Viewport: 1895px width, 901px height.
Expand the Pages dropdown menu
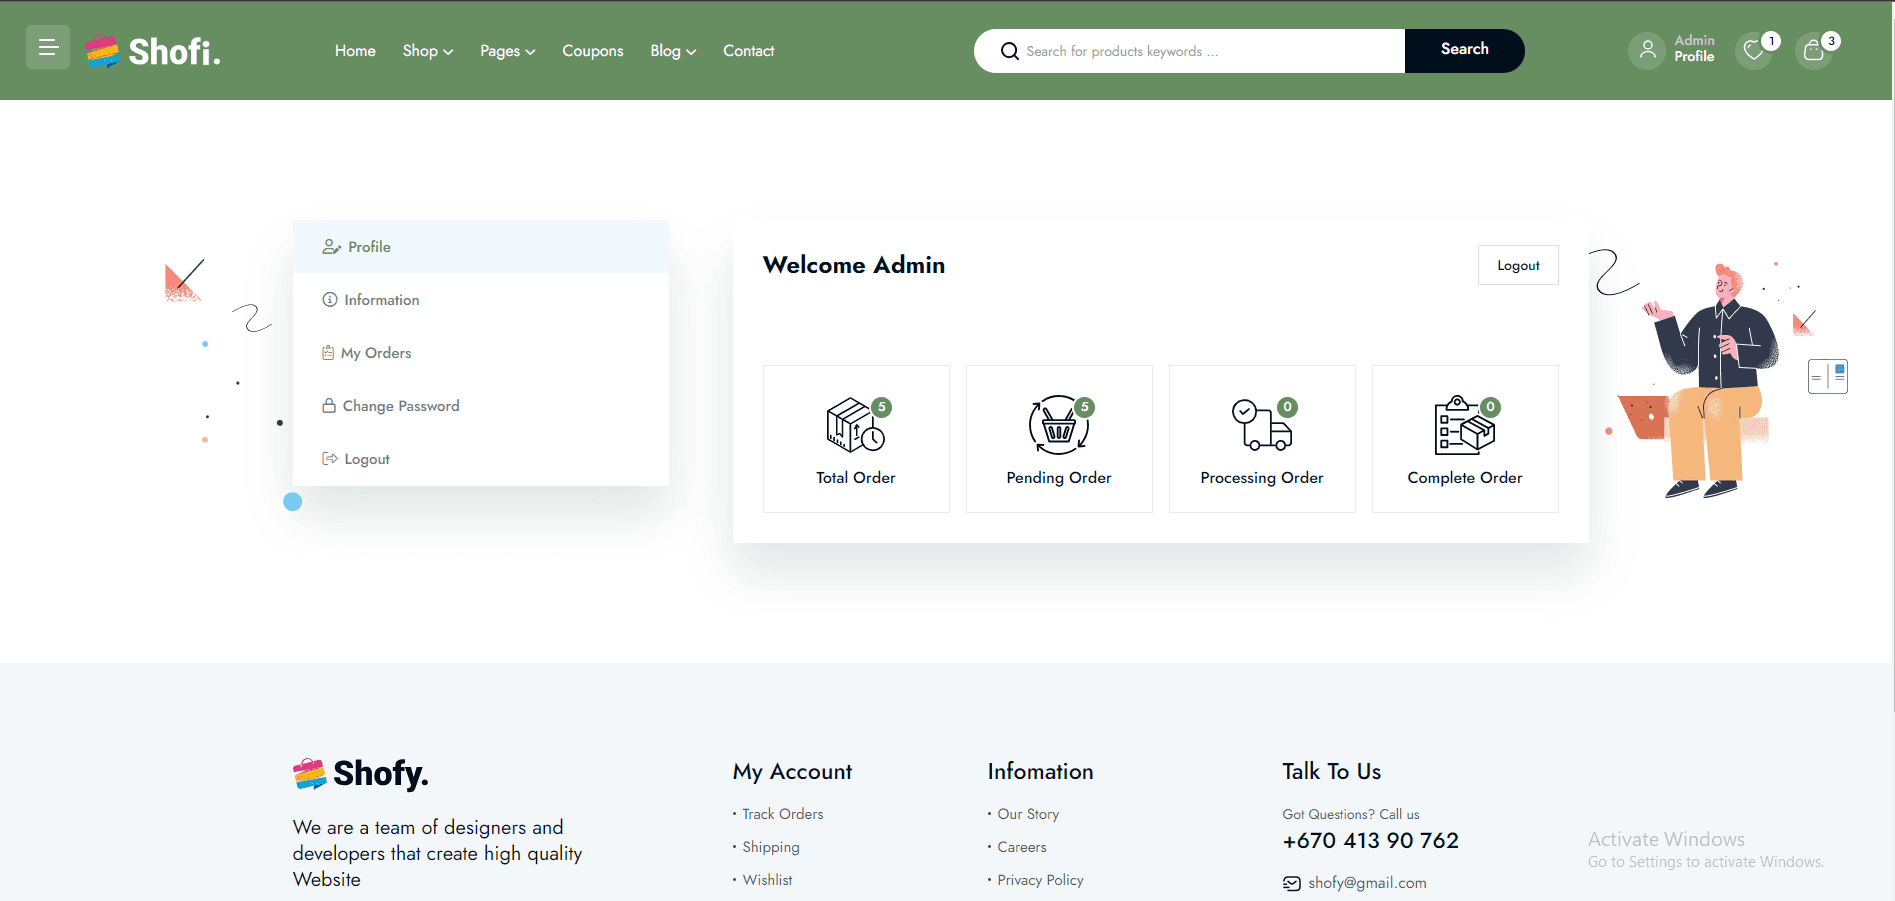pos(507,51)
